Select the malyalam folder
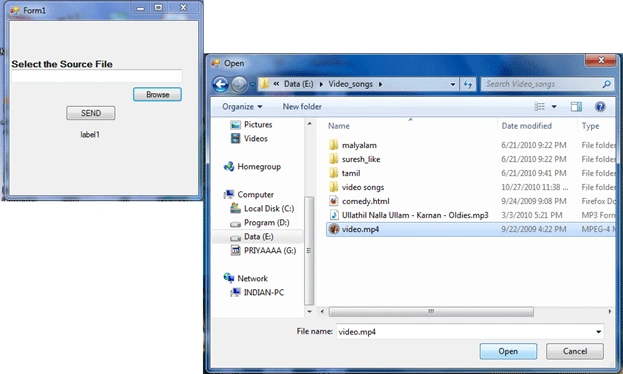 (x=359, y=145)
